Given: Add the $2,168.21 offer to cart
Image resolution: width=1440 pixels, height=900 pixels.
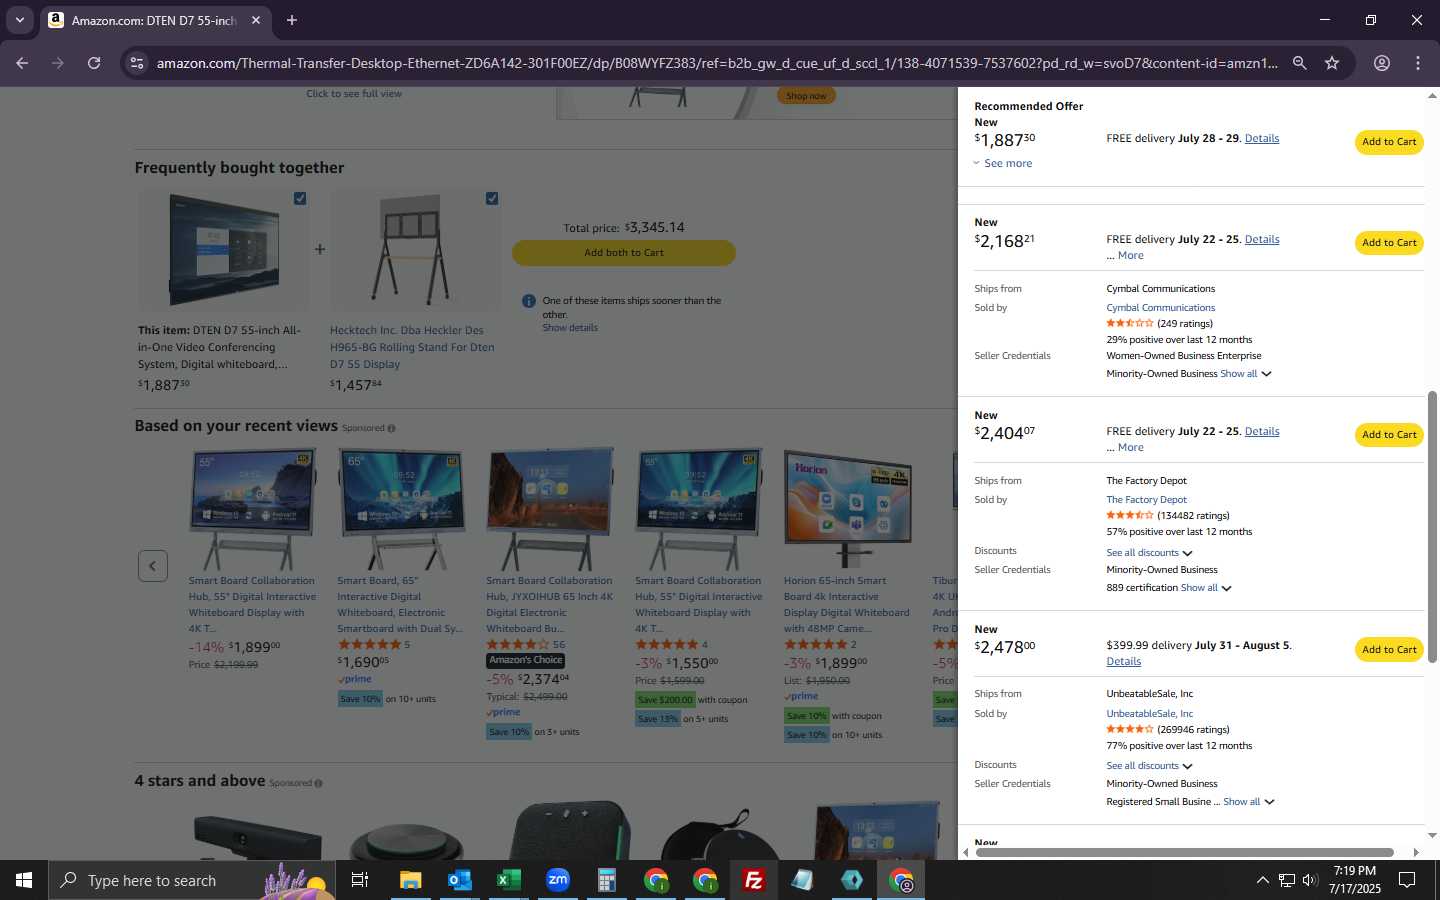Looking at the screenshot, I should (x=1389, y=243).
